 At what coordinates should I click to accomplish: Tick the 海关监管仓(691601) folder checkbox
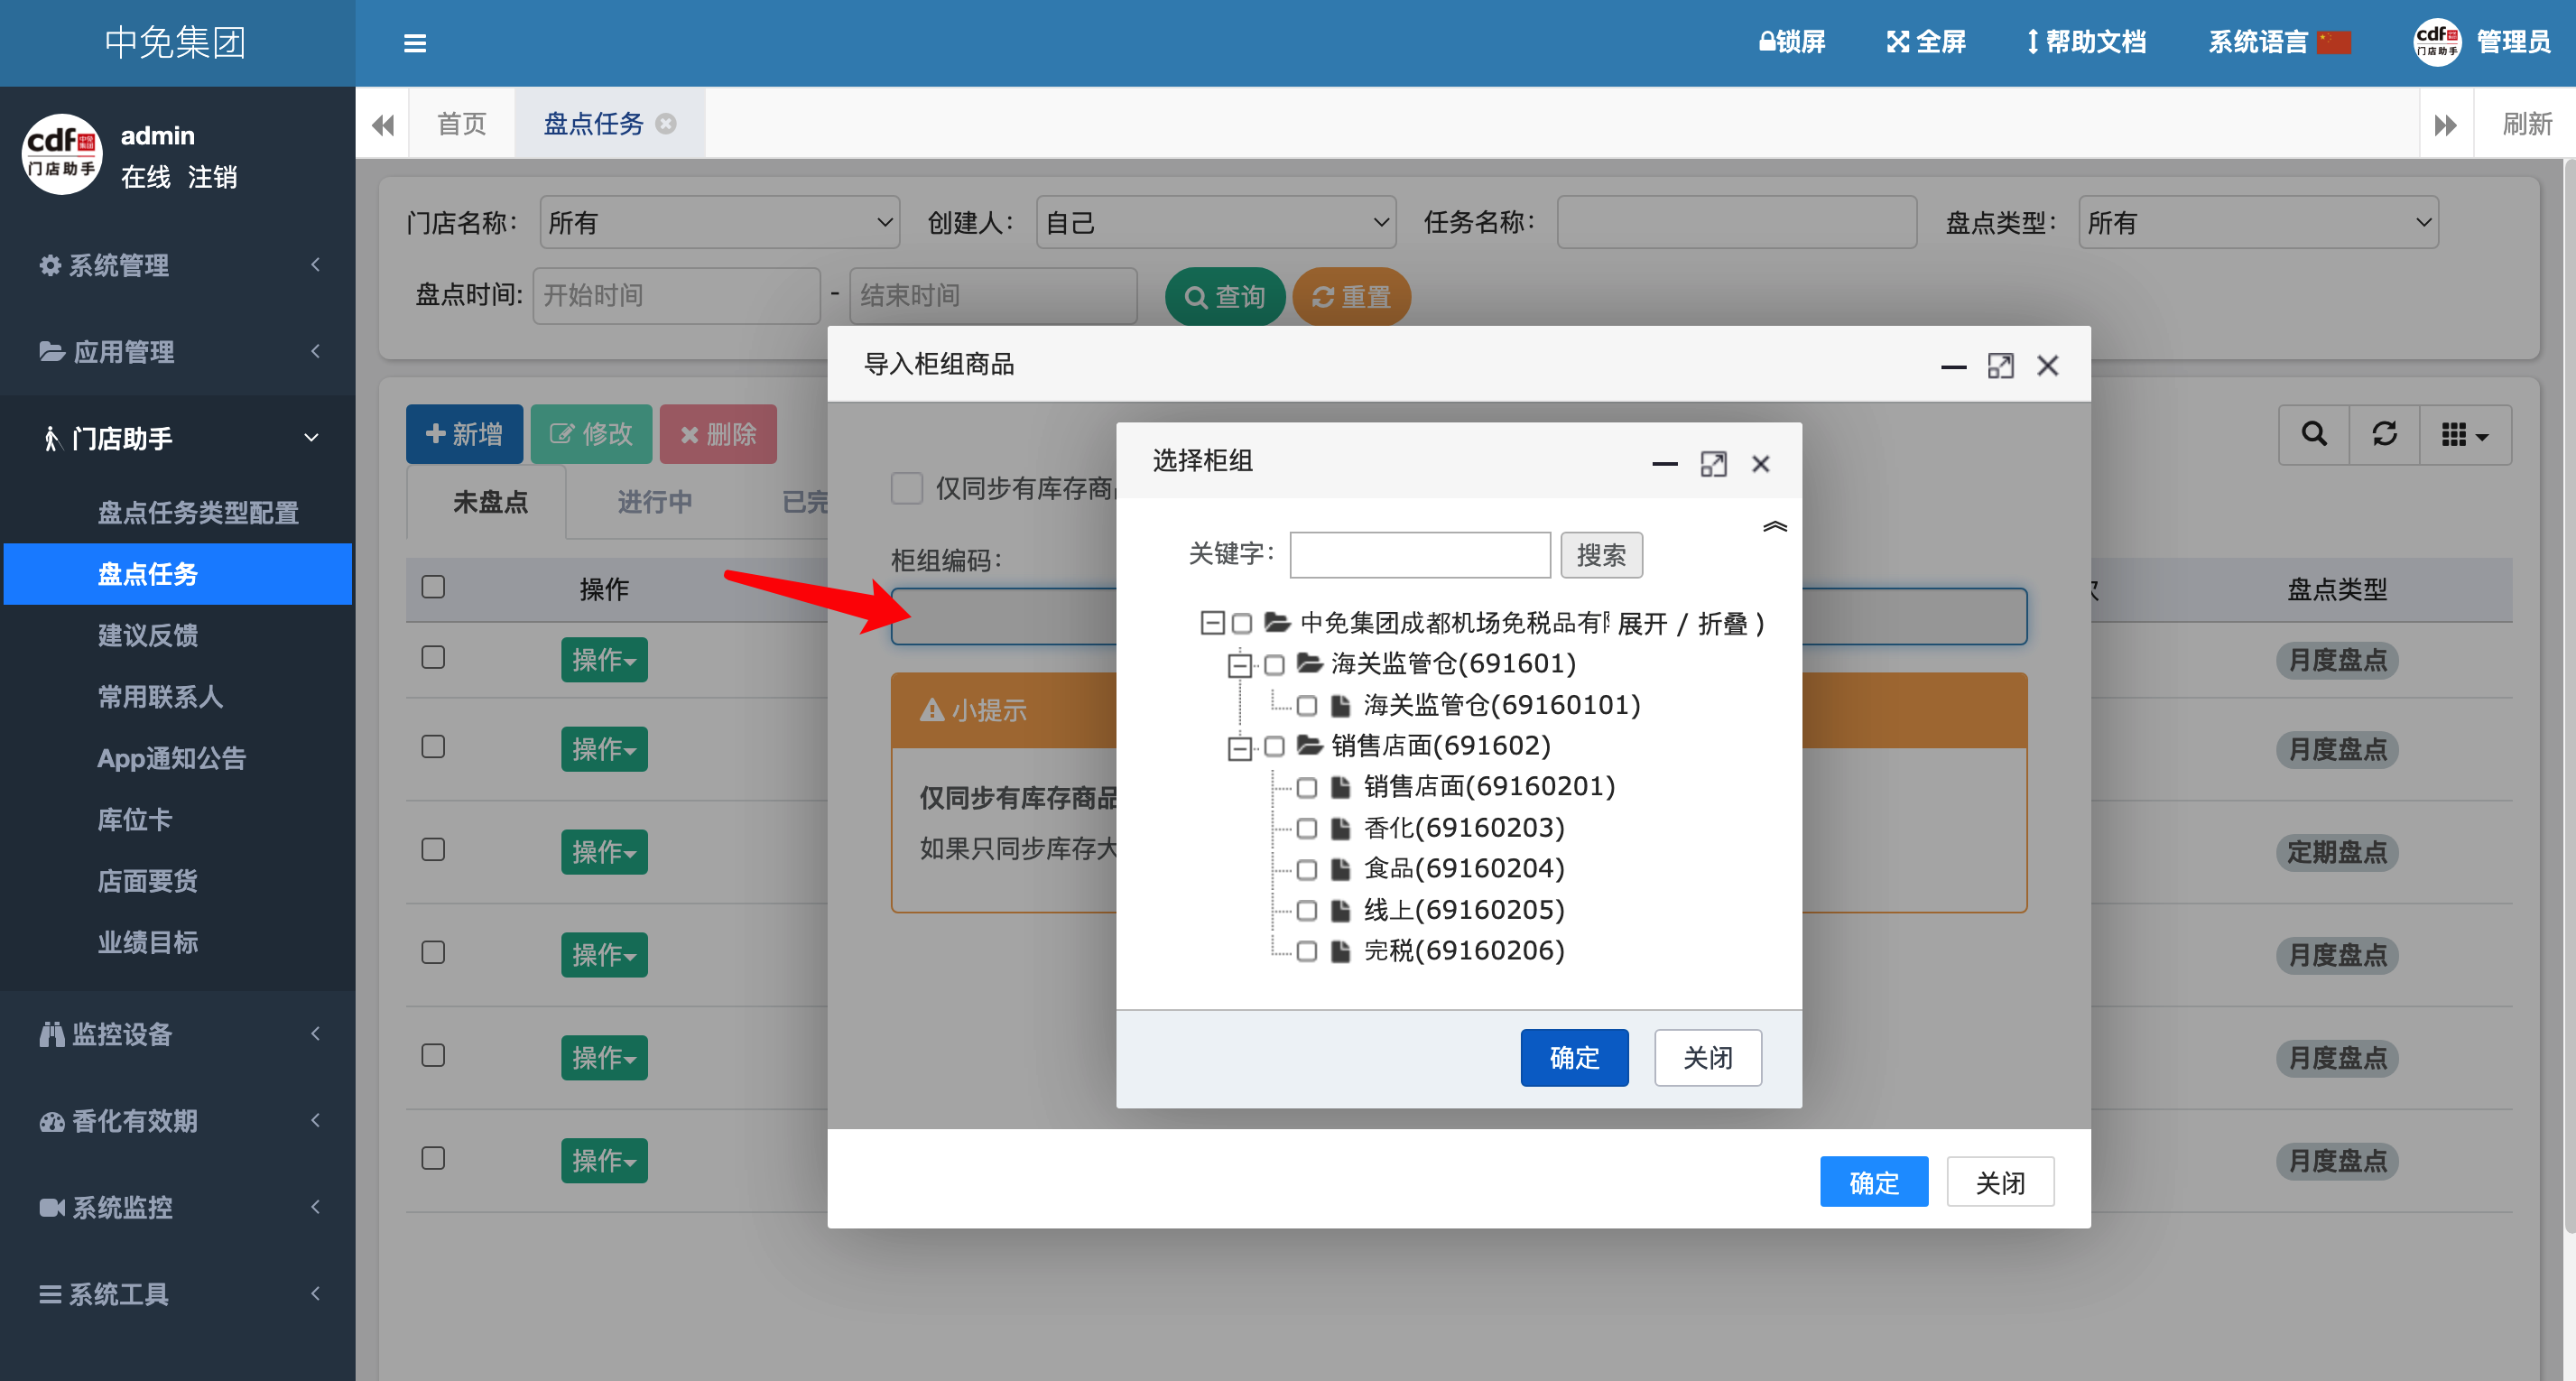click(x=1274, y=665)
